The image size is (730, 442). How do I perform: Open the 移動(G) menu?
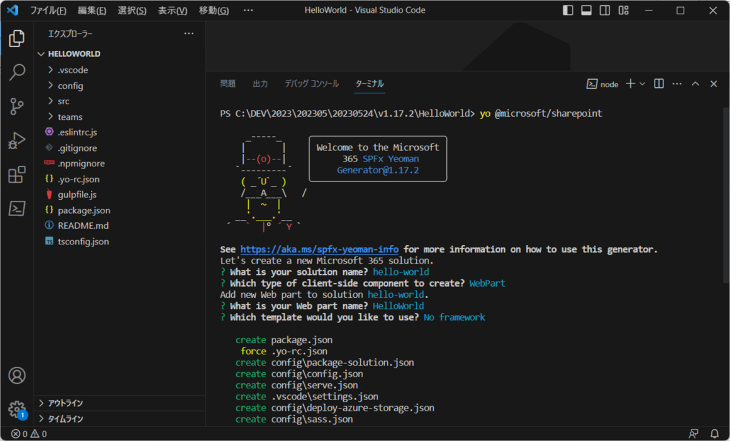click(214, 10)
